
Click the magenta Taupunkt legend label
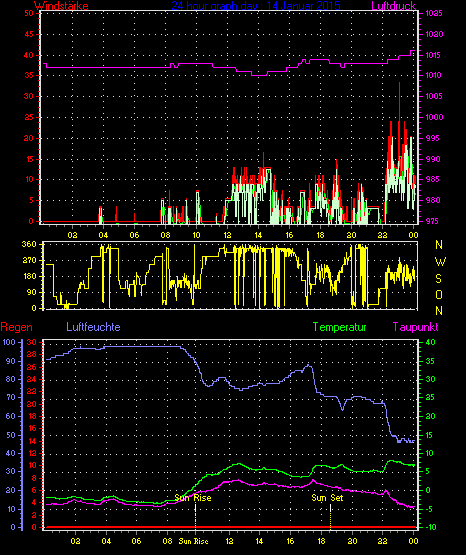[x=415, y=327]
